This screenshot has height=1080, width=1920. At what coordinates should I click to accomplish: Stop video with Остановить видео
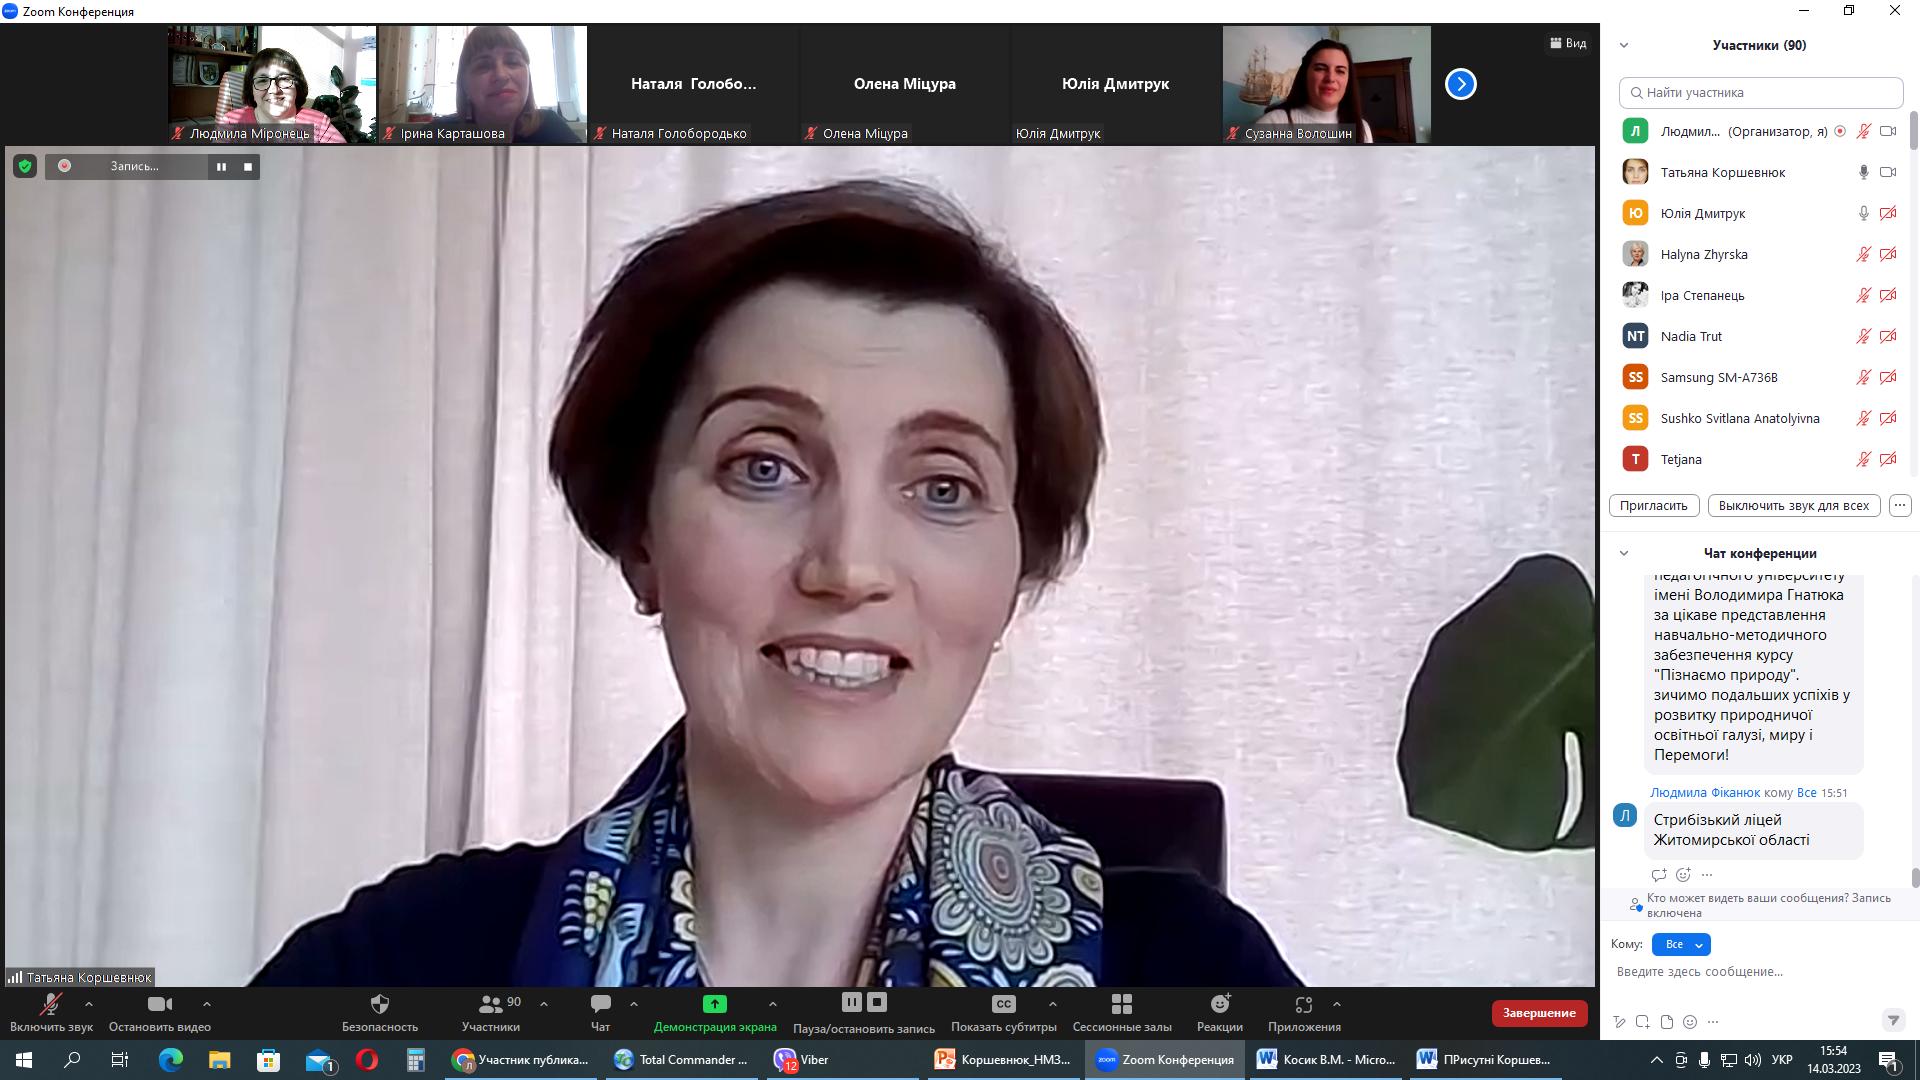pos(159,1004)
